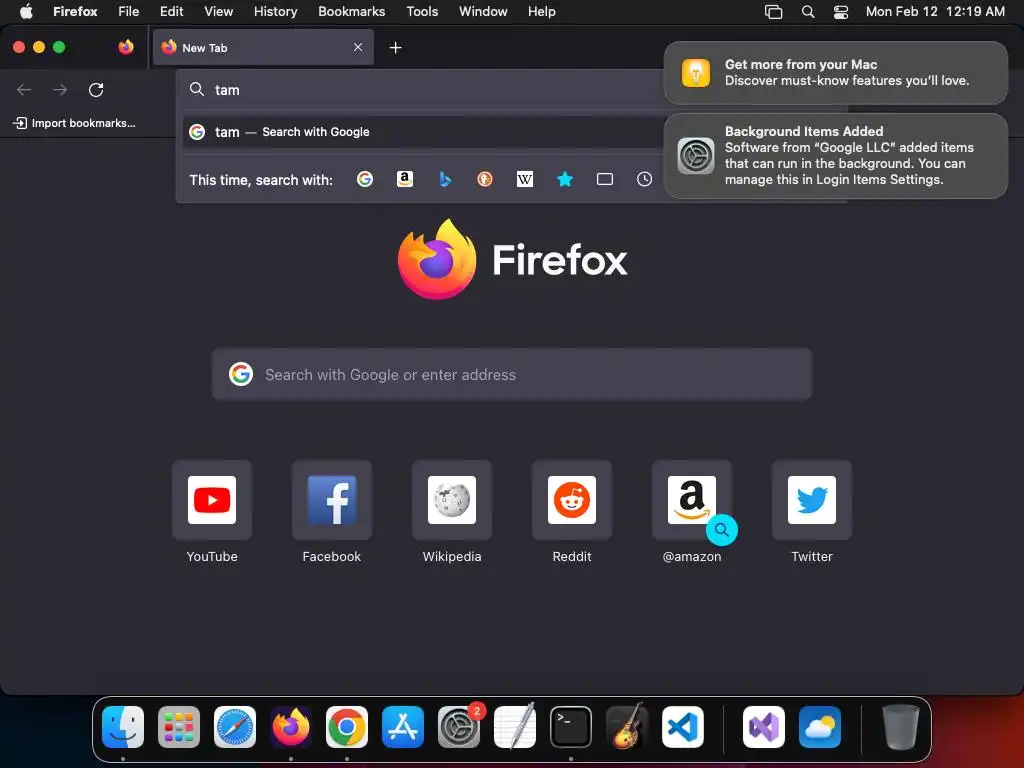The height and width of the screenshot is (768, 1024).
Task: Open the Firefox application menu
Action: (75, 11)
